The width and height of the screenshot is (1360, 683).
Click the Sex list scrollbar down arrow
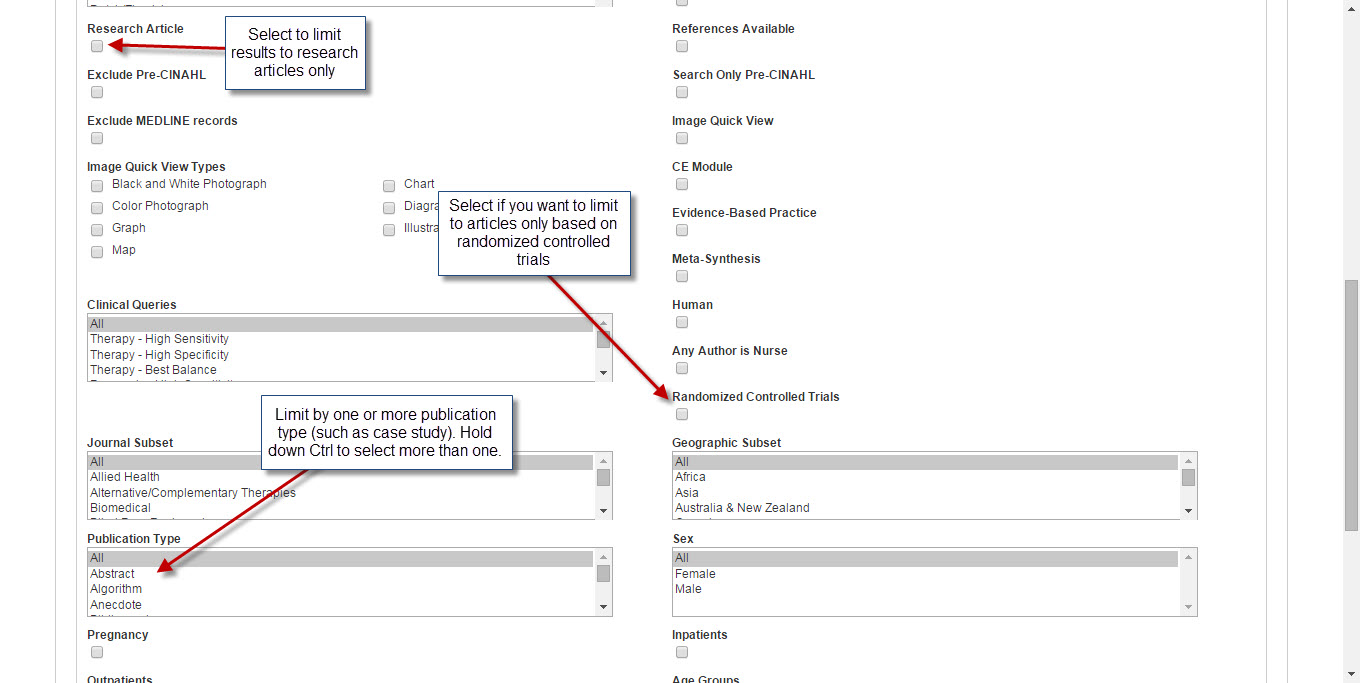click(1188, 607)
